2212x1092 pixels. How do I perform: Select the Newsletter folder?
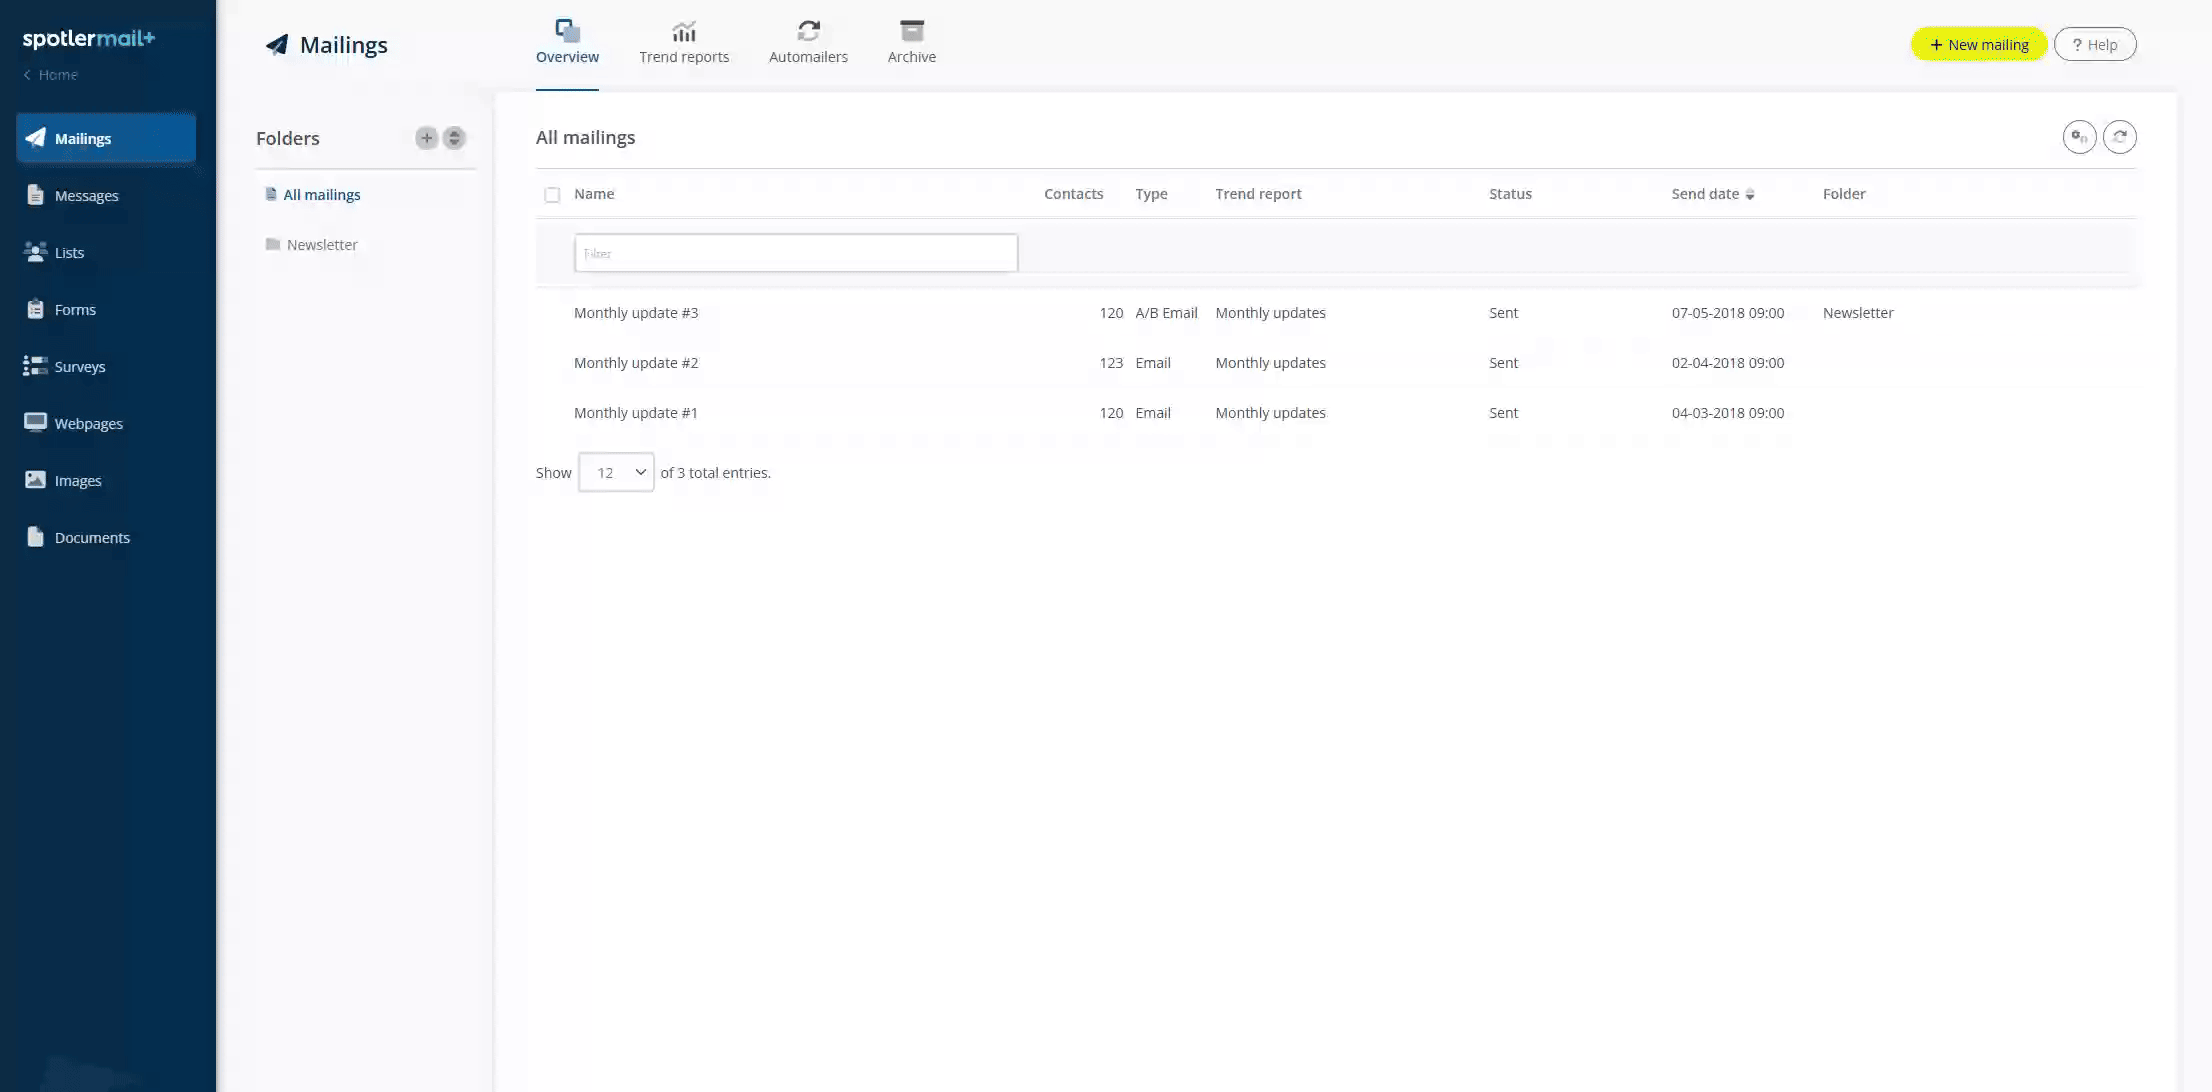click(321, 245)
